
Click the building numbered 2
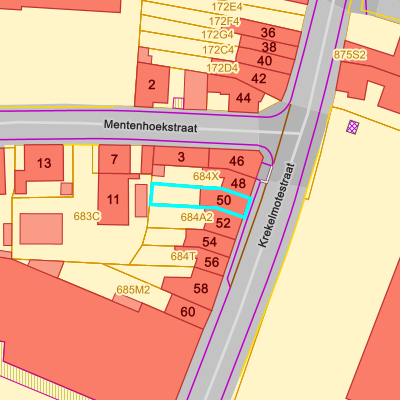click(x=152, y=85)
